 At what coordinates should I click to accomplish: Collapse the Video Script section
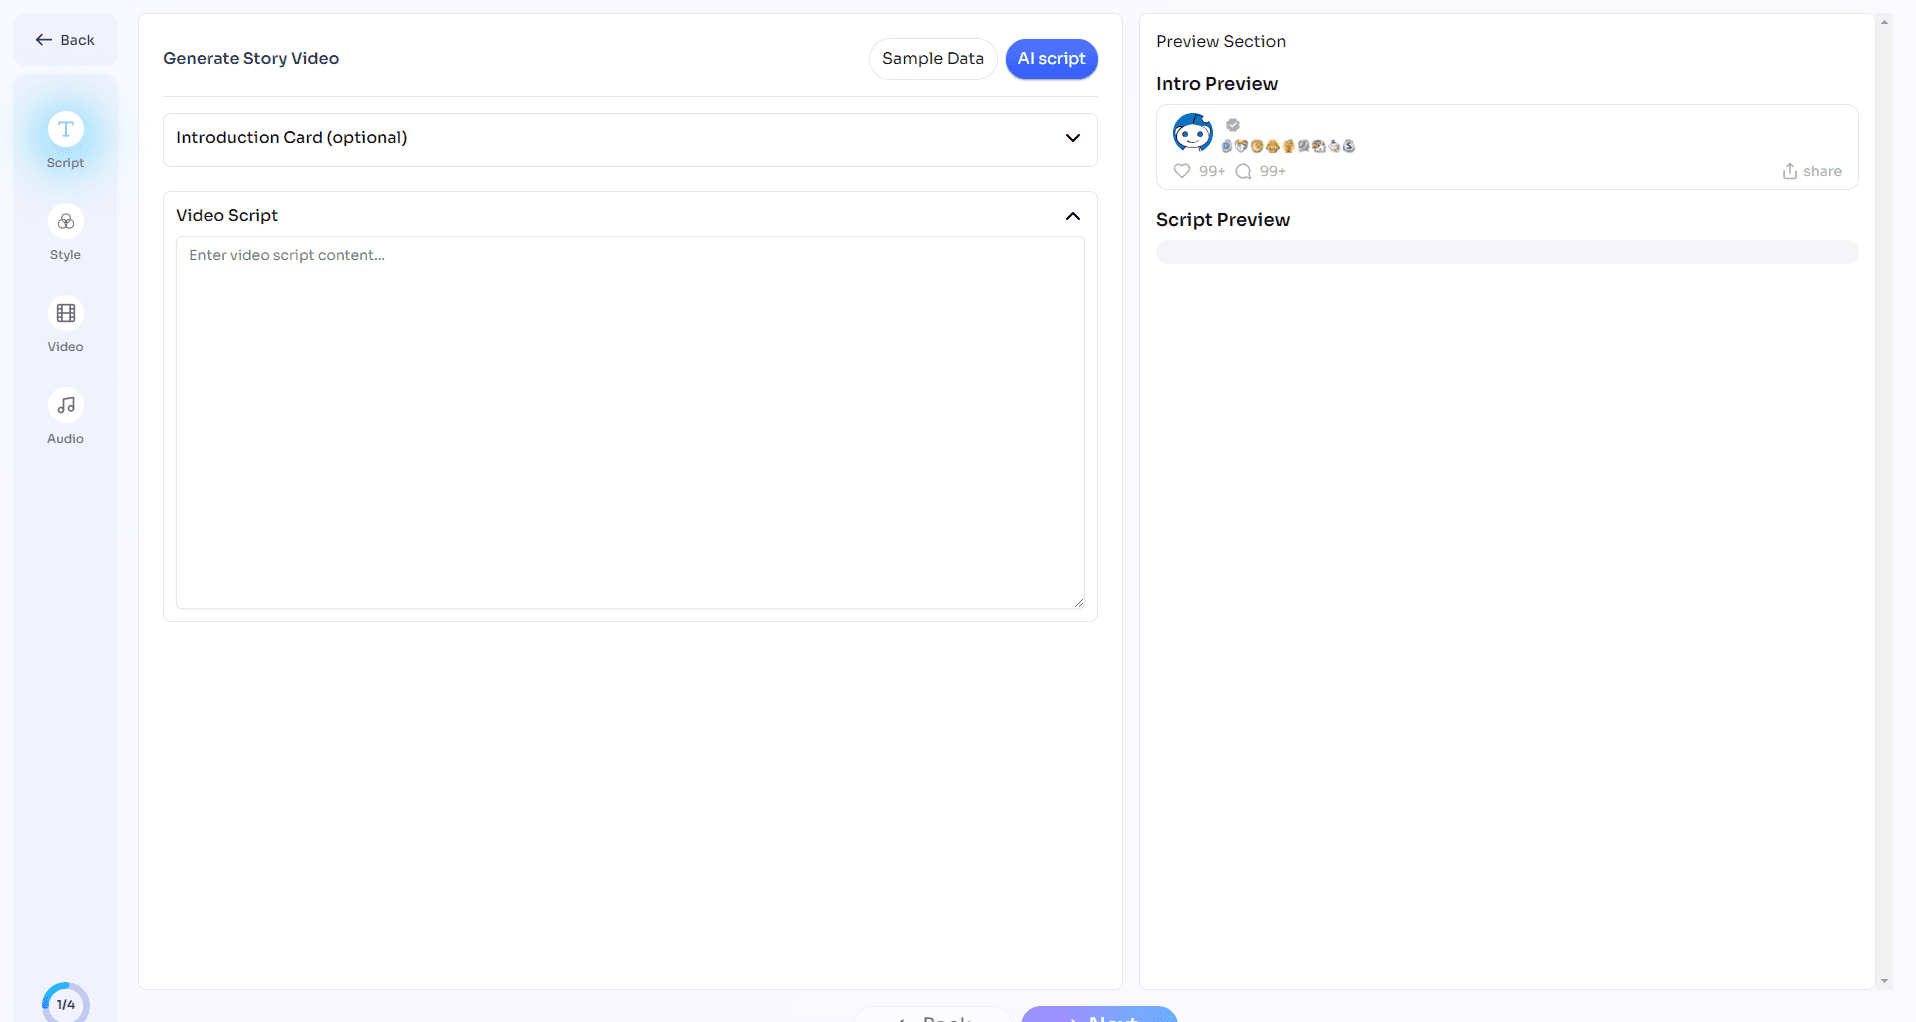pos(1072,216)
